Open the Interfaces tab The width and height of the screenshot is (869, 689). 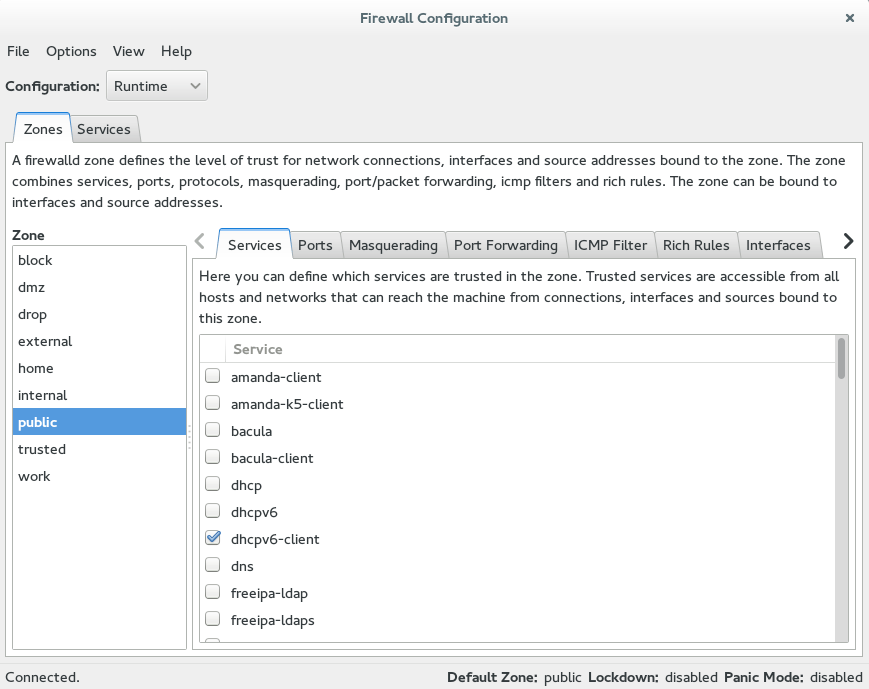pyautogui.click(x=779, y=244)
